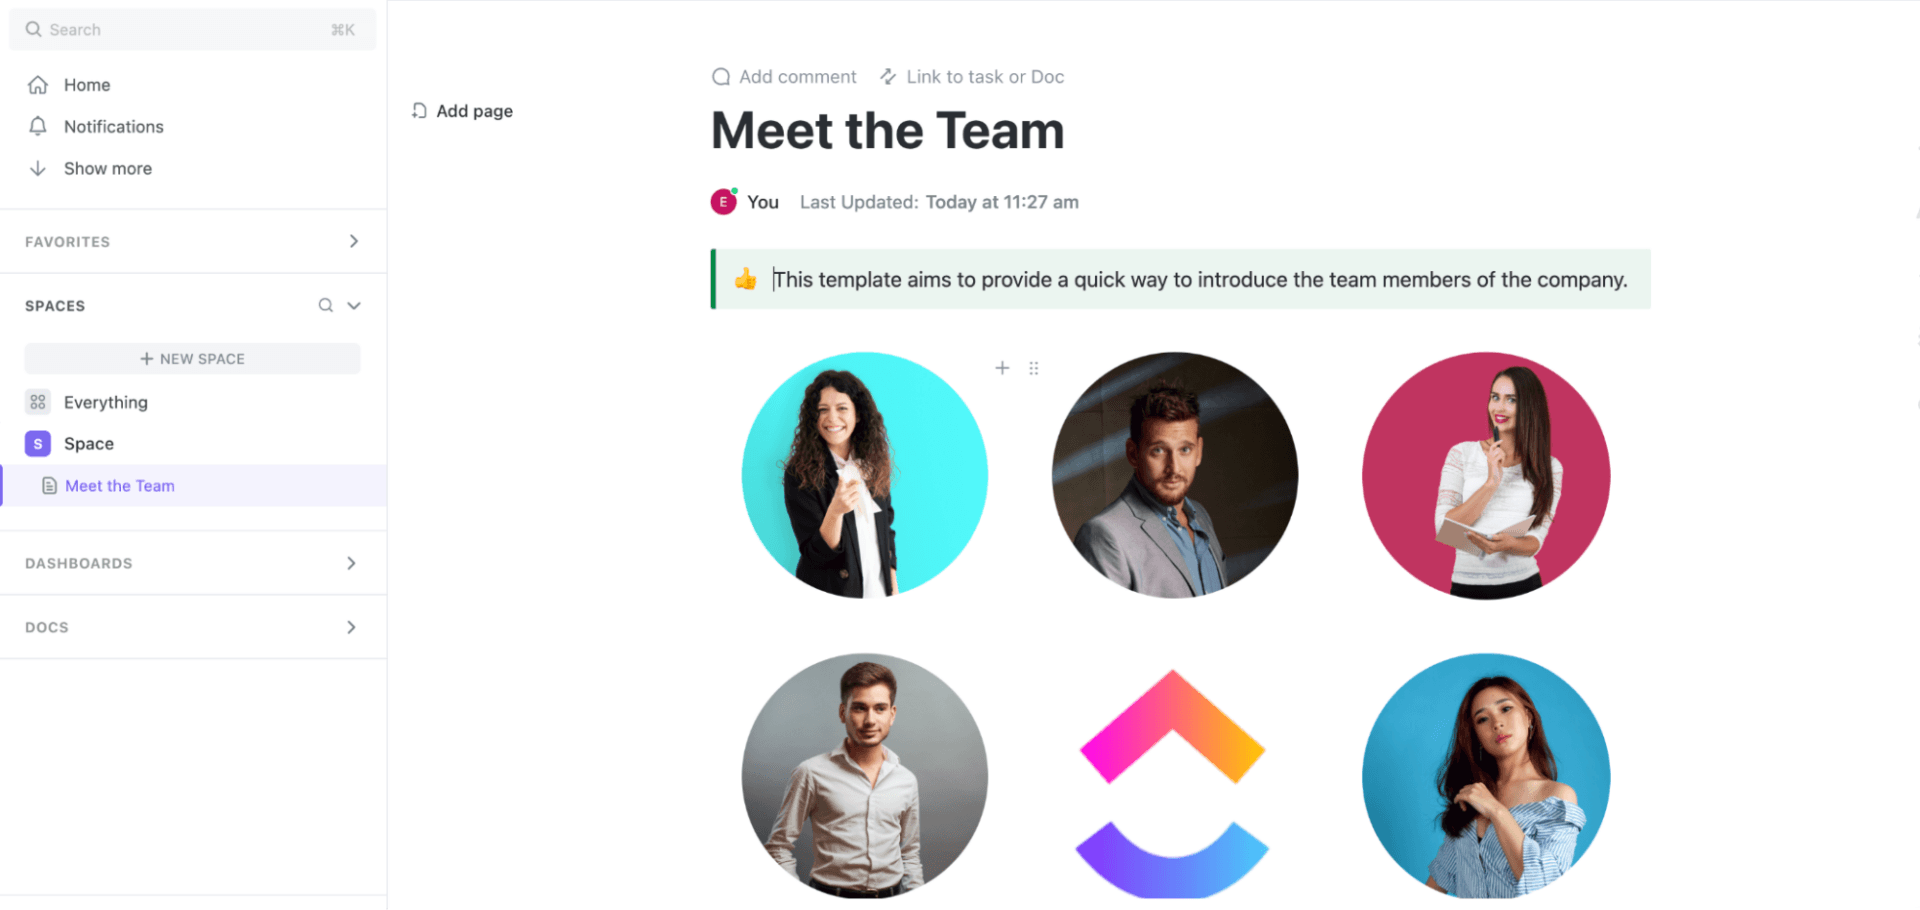Open Notifications bell icon
Viewport: 1920px width, 910px height.
(x=38, y=126)
